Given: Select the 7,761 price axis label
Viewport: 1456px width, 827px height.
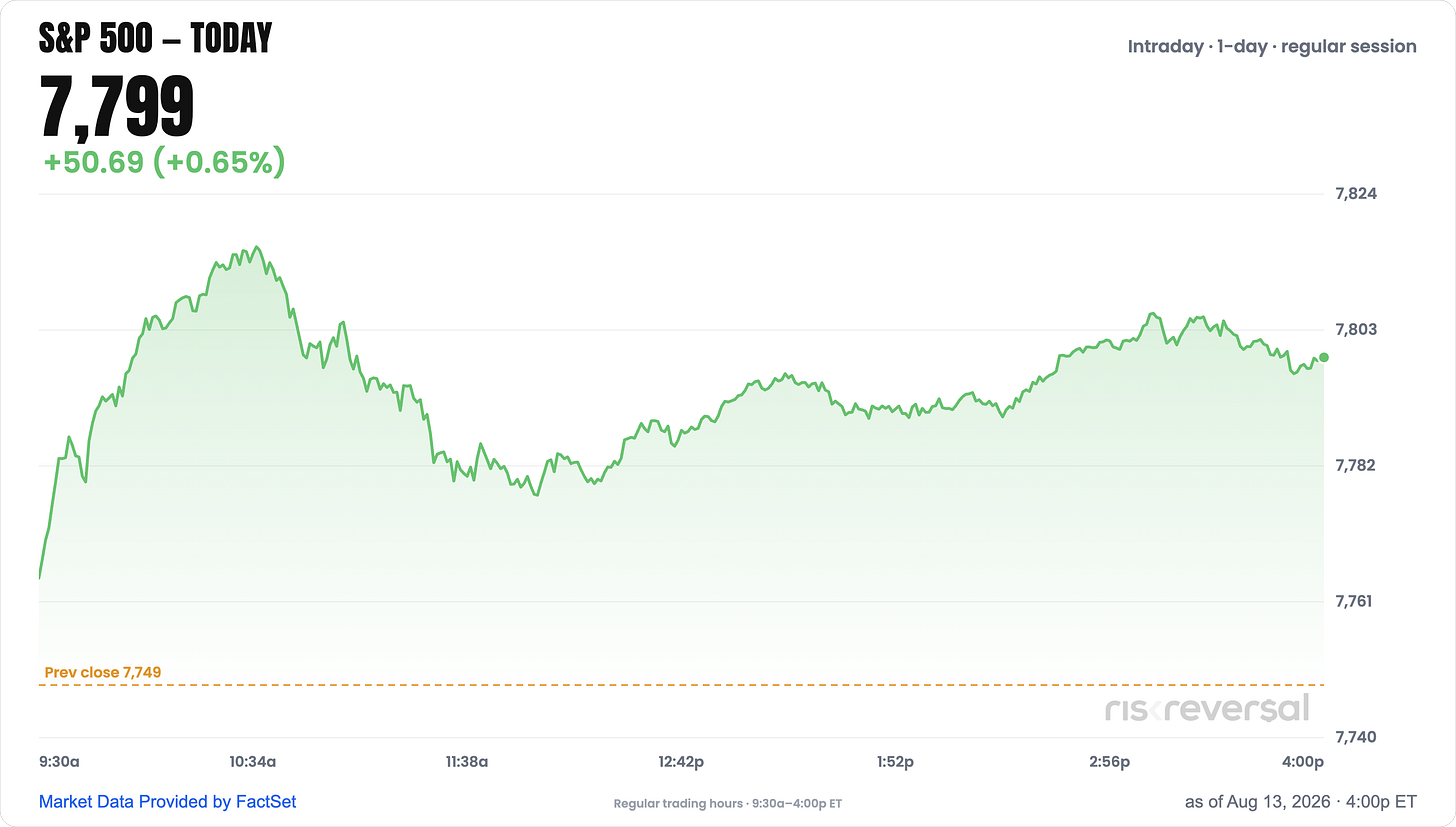Looking at the screenshot, I should tap(1356, 601).
